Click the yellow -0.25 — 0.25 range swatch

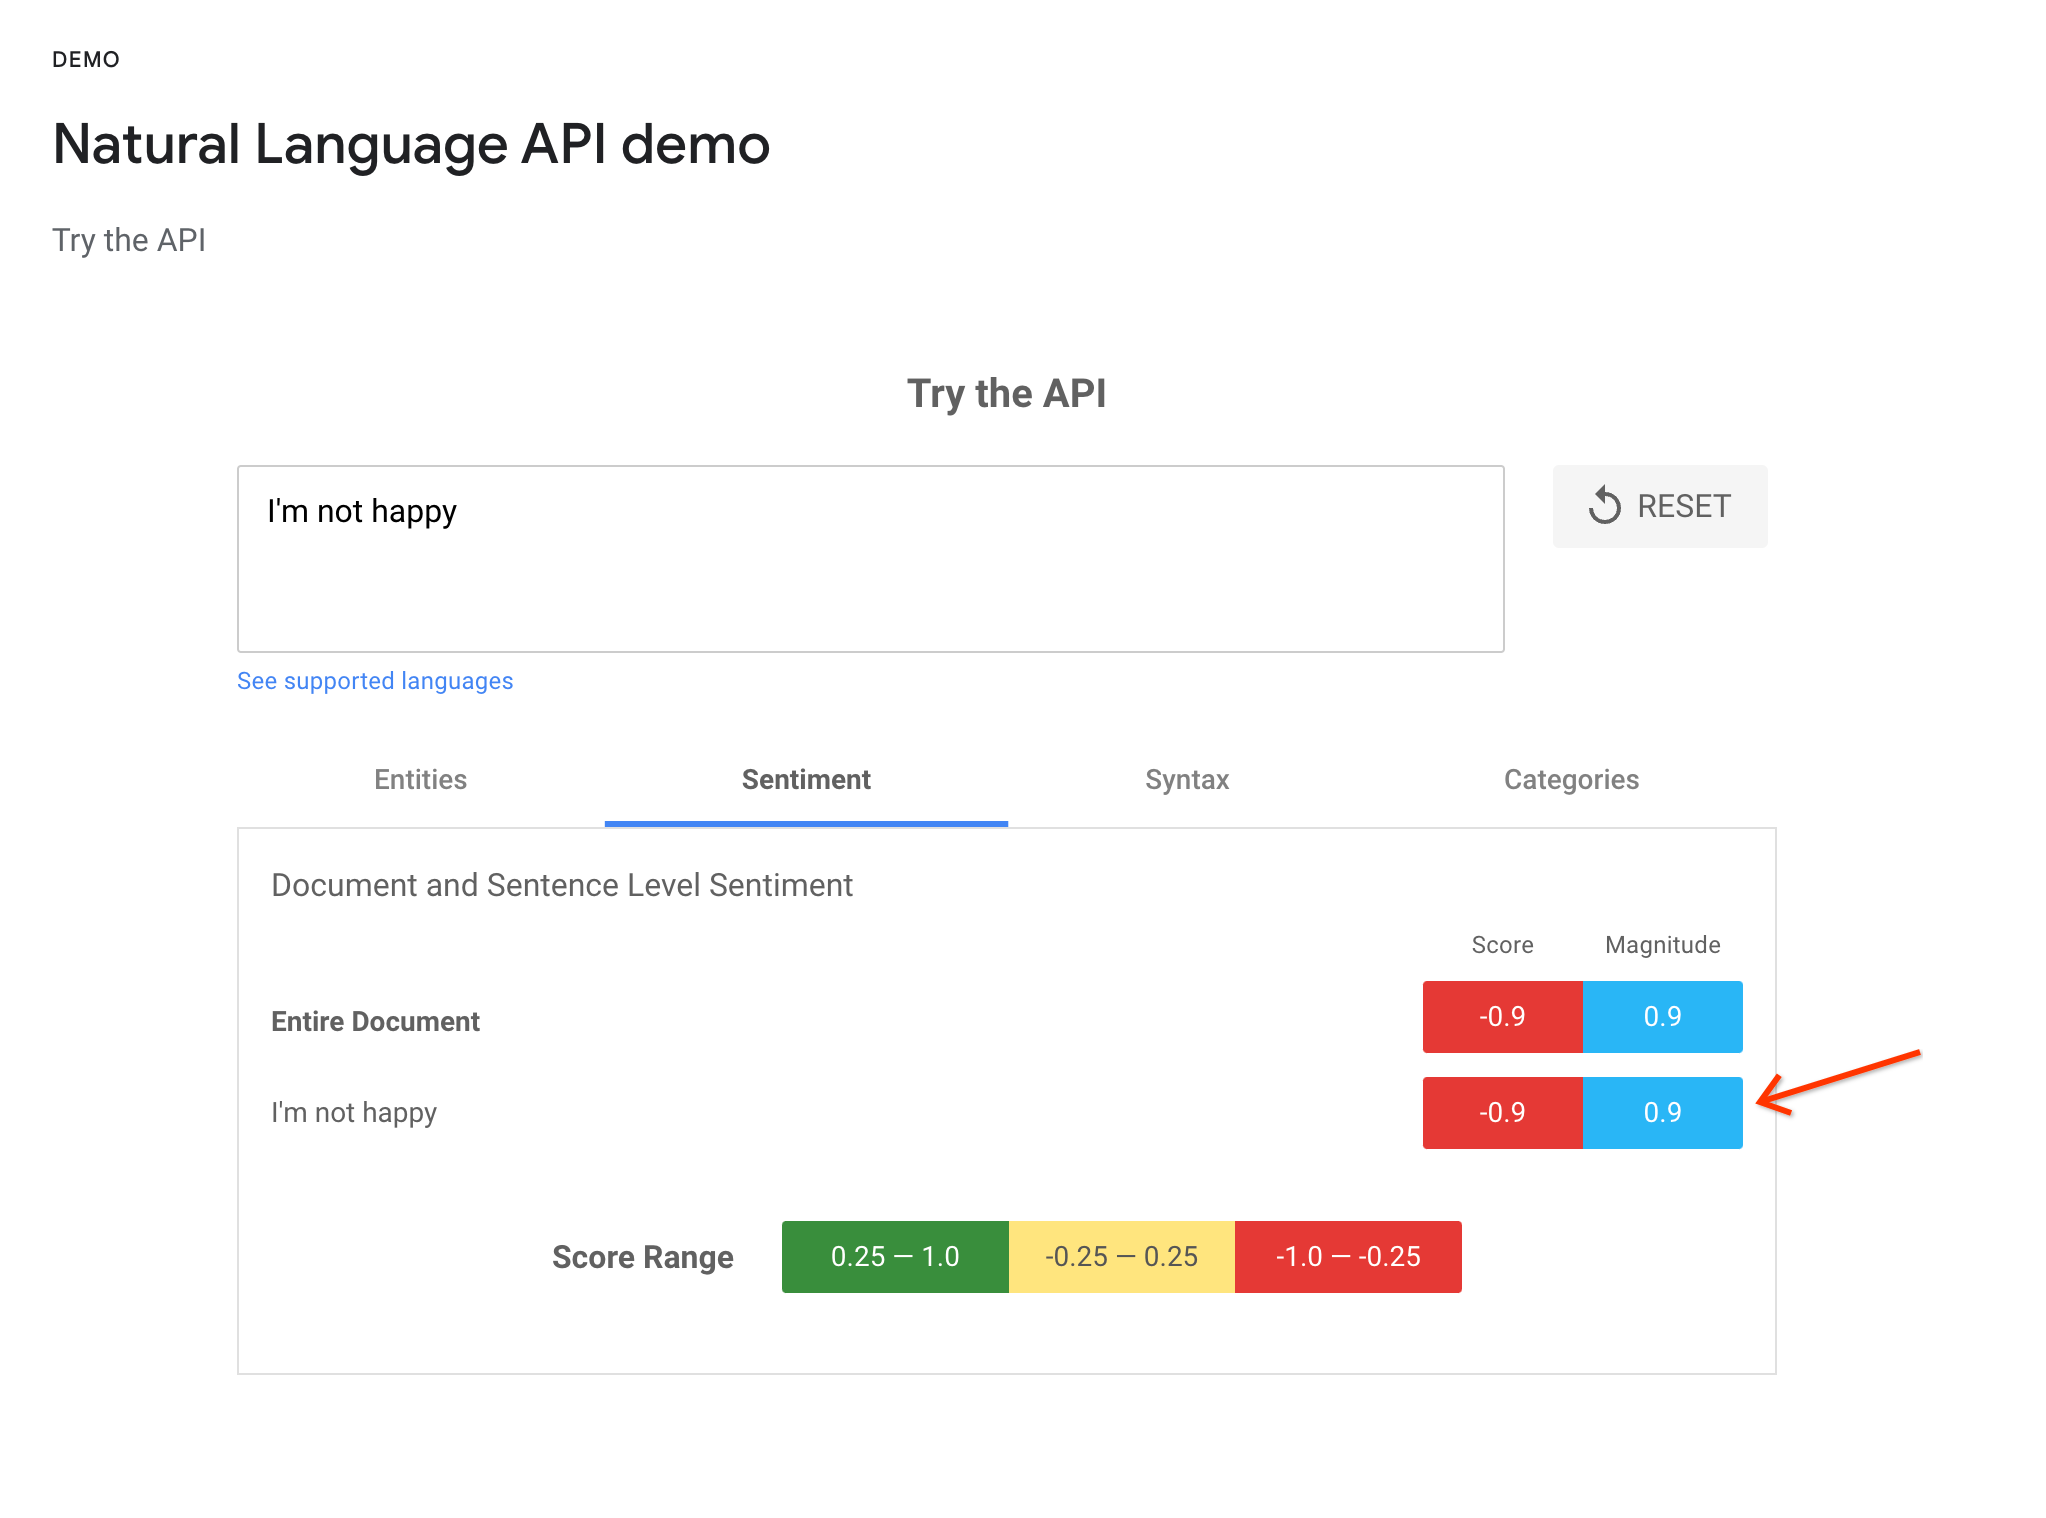coord(1121,1257)
